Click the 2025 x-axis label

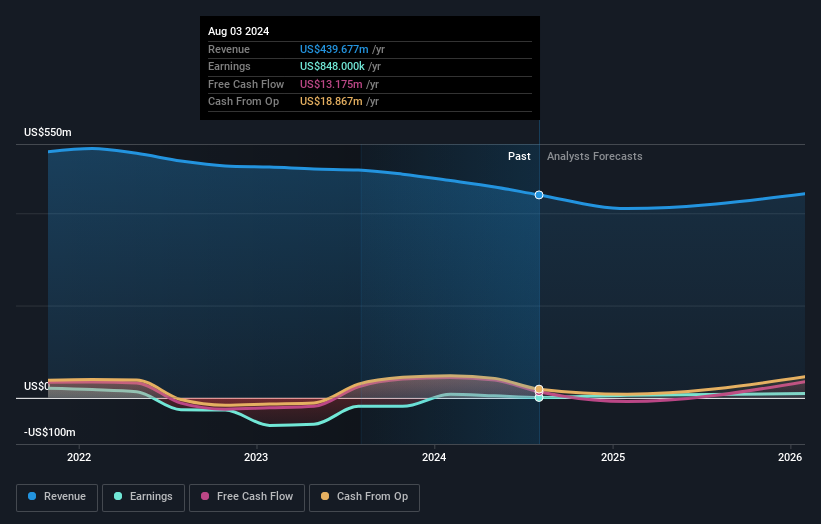613,457
